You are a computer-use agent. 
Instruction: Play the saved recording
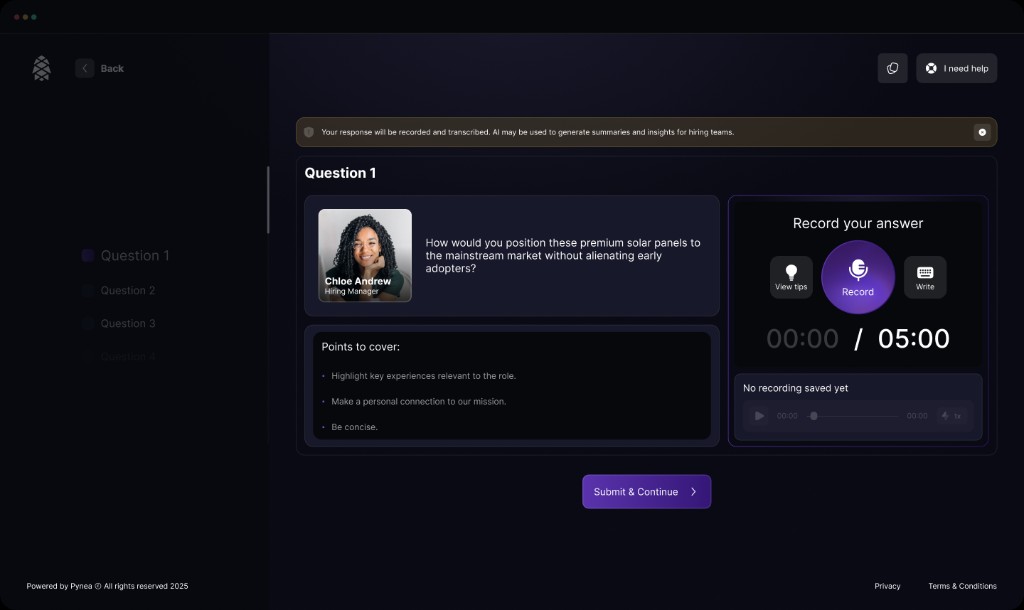pyautogui.click(x=759, y=415)
